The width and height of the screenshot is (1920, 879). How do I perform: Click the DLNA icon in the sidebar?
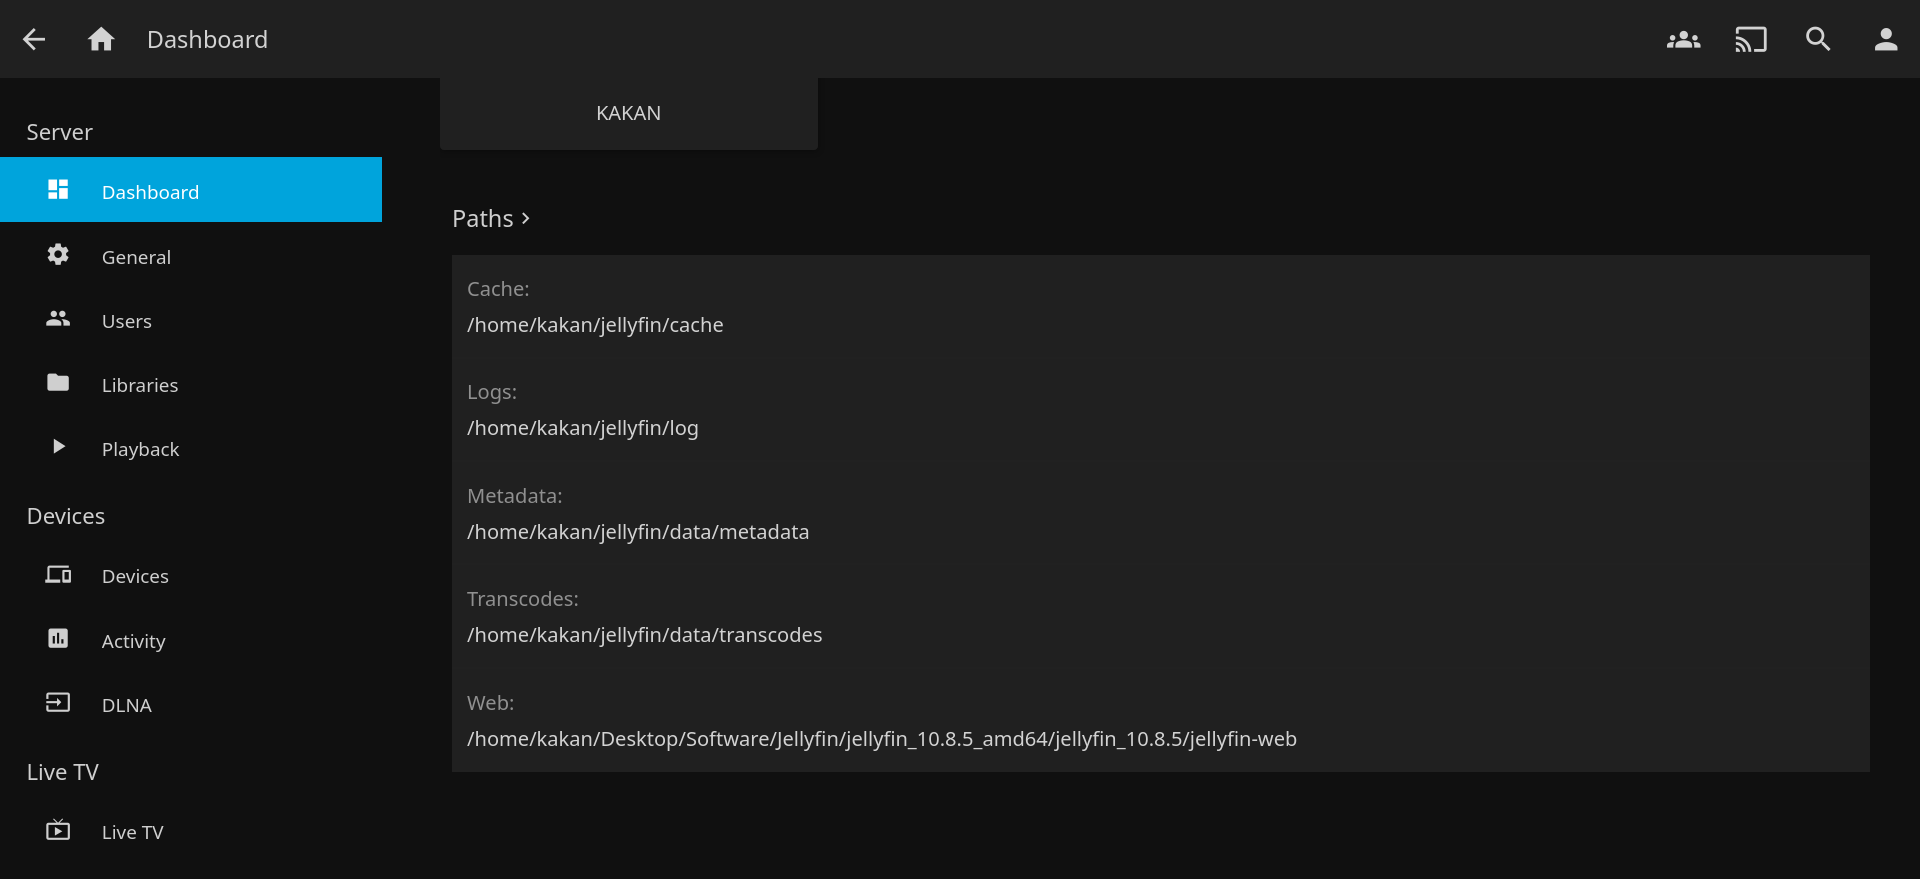[x=58, y=703]
